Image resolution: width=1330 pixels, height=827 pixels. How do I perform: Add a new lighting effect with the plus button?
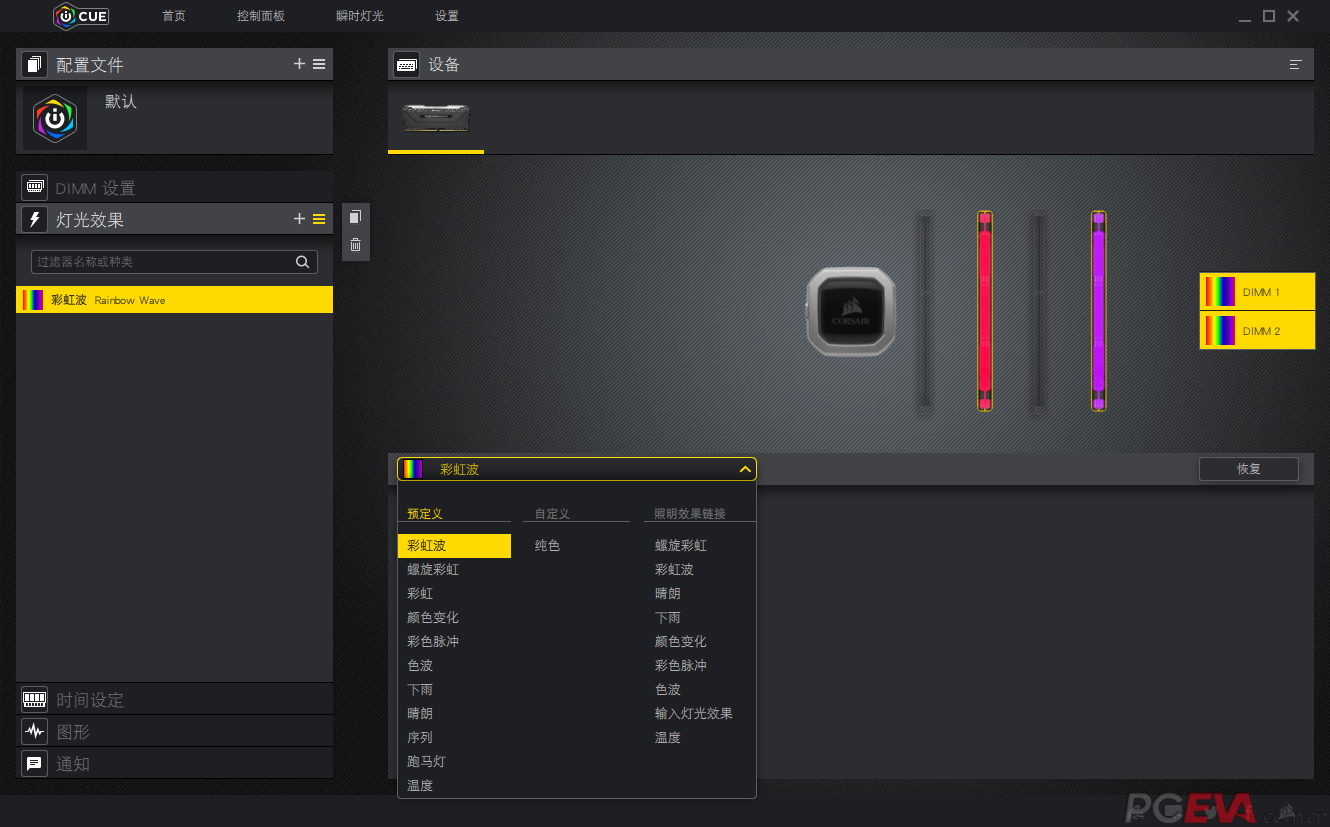click(298, 219)
